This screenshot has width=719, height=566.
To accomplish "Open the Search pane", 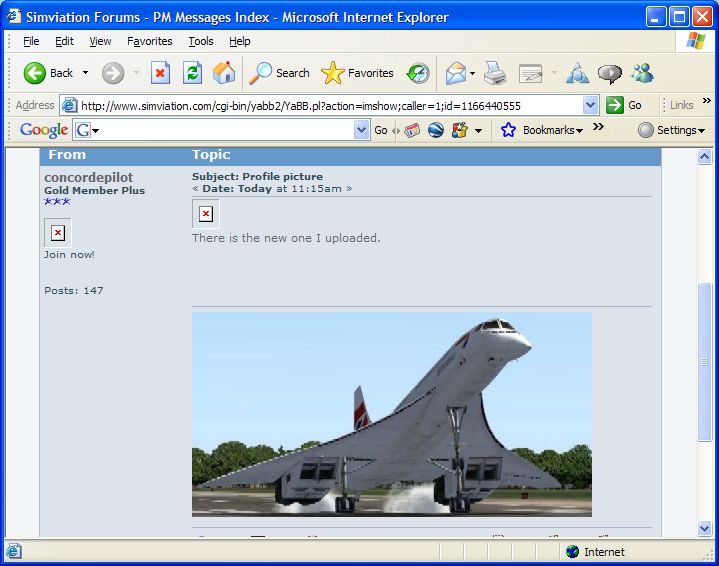I will [280, 73].
